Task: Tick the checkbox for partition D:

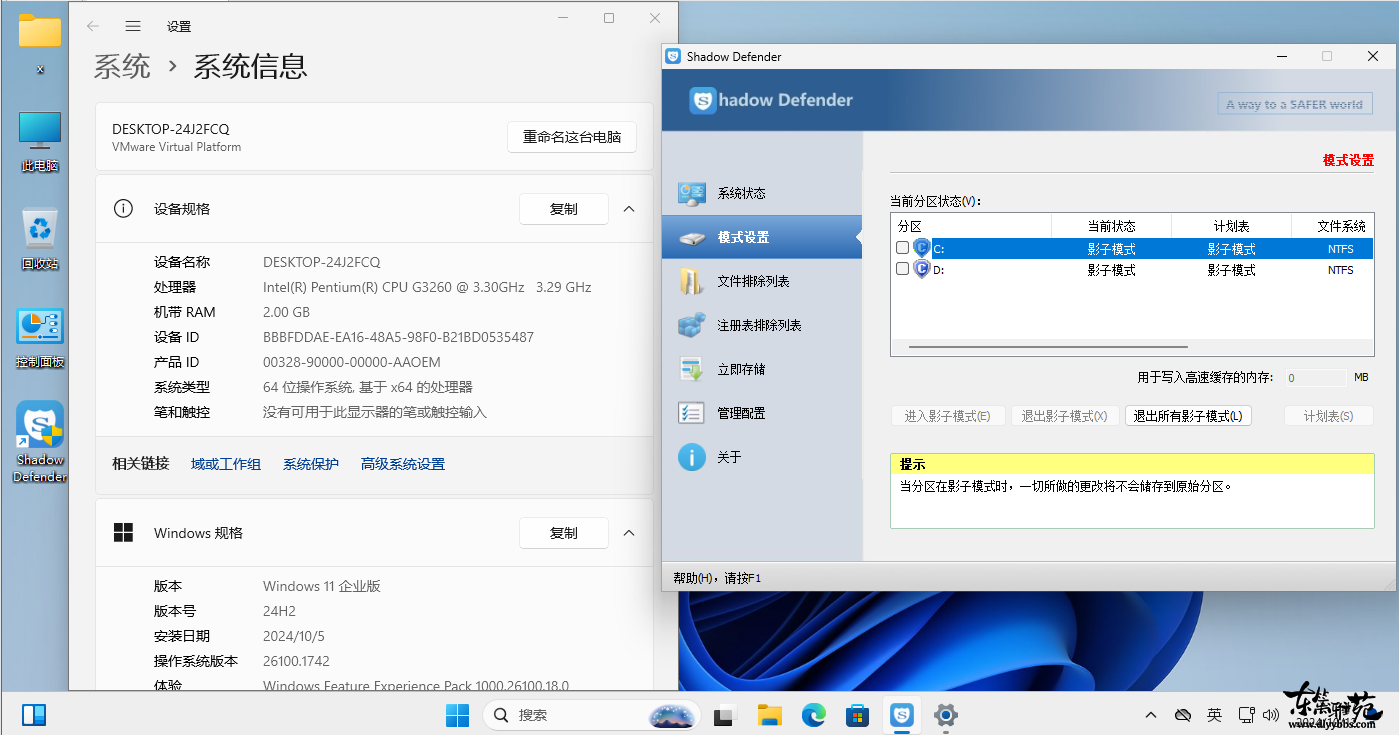Action: tap(902, 269)
